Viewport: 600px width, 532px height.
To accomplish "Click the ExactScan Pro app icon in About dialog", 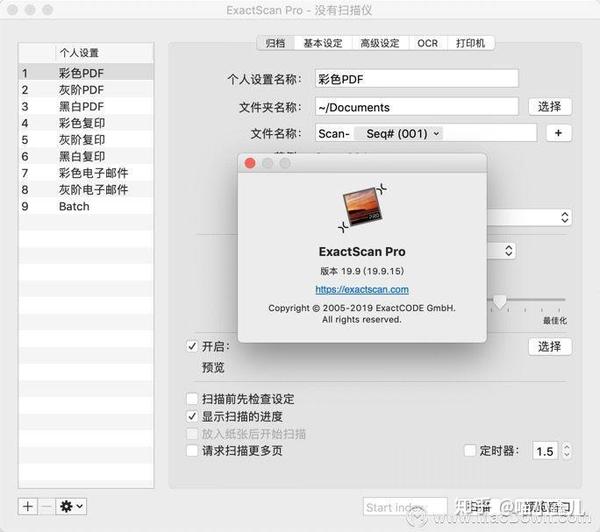I will point(362,208).
